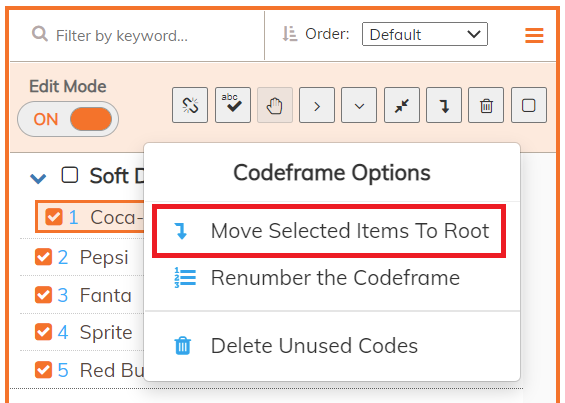
Task: Click the abc spell-check icon
Action: click(x=233, y=105)
